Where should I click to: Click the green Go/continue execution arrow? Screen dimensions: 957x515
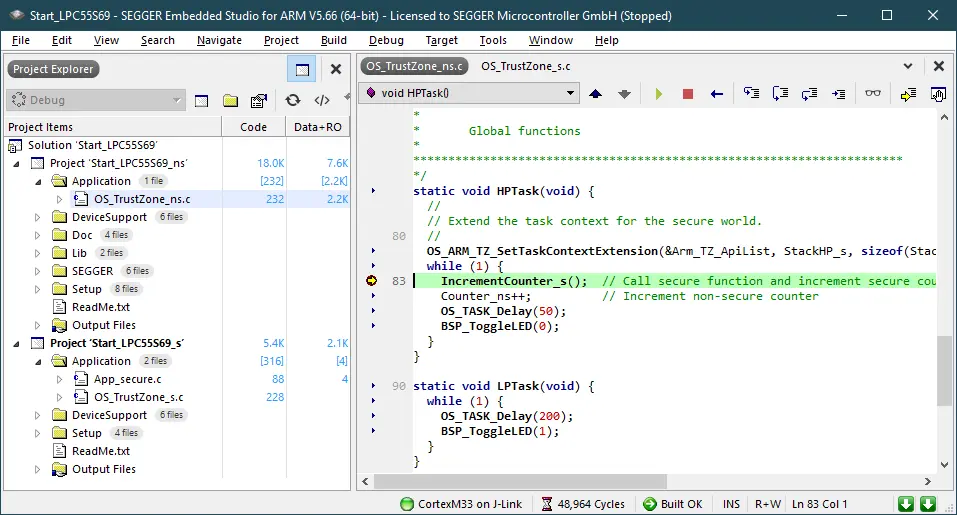pos(658,94)
